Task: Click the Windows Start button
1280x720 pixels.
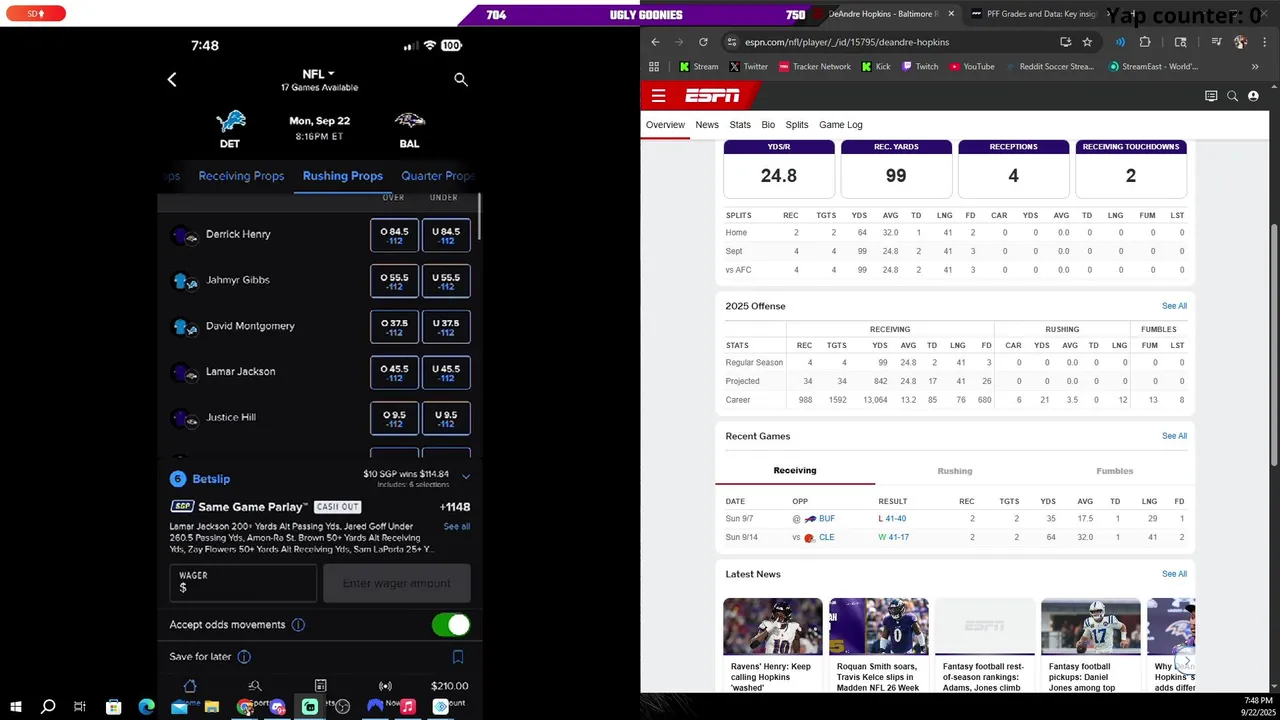Action: pyautogui.click(x=15, y=707)
